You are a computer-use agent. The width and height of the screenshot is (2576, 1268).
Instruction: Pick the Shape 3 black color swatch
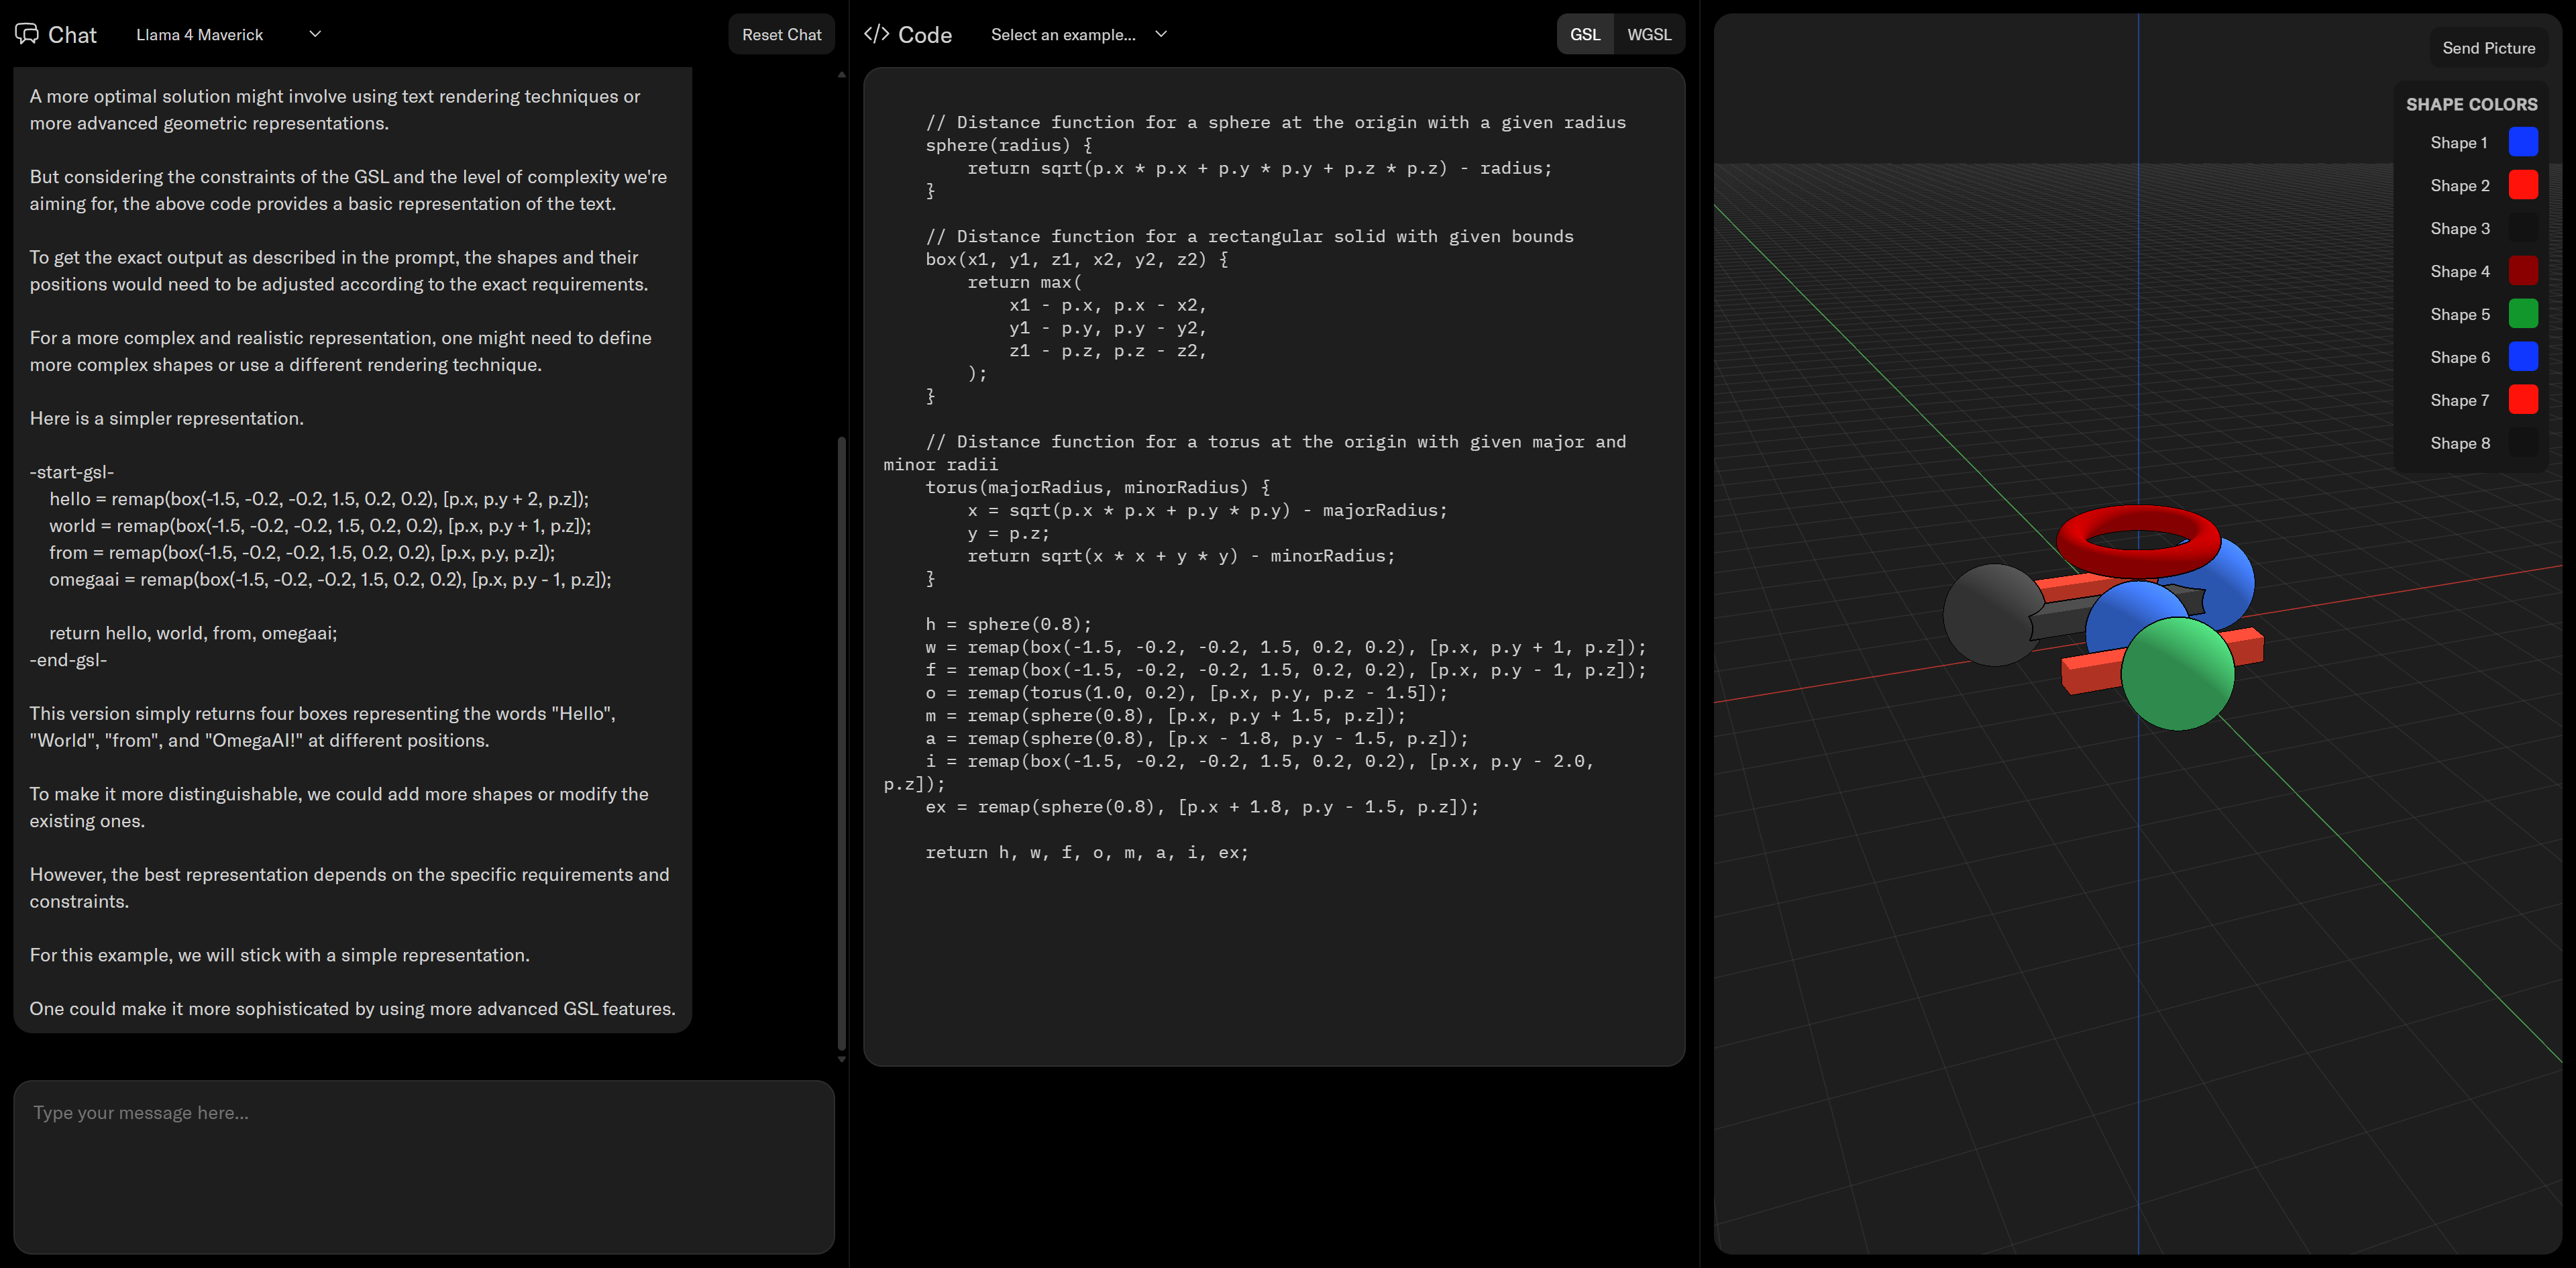pos(2522,229)
